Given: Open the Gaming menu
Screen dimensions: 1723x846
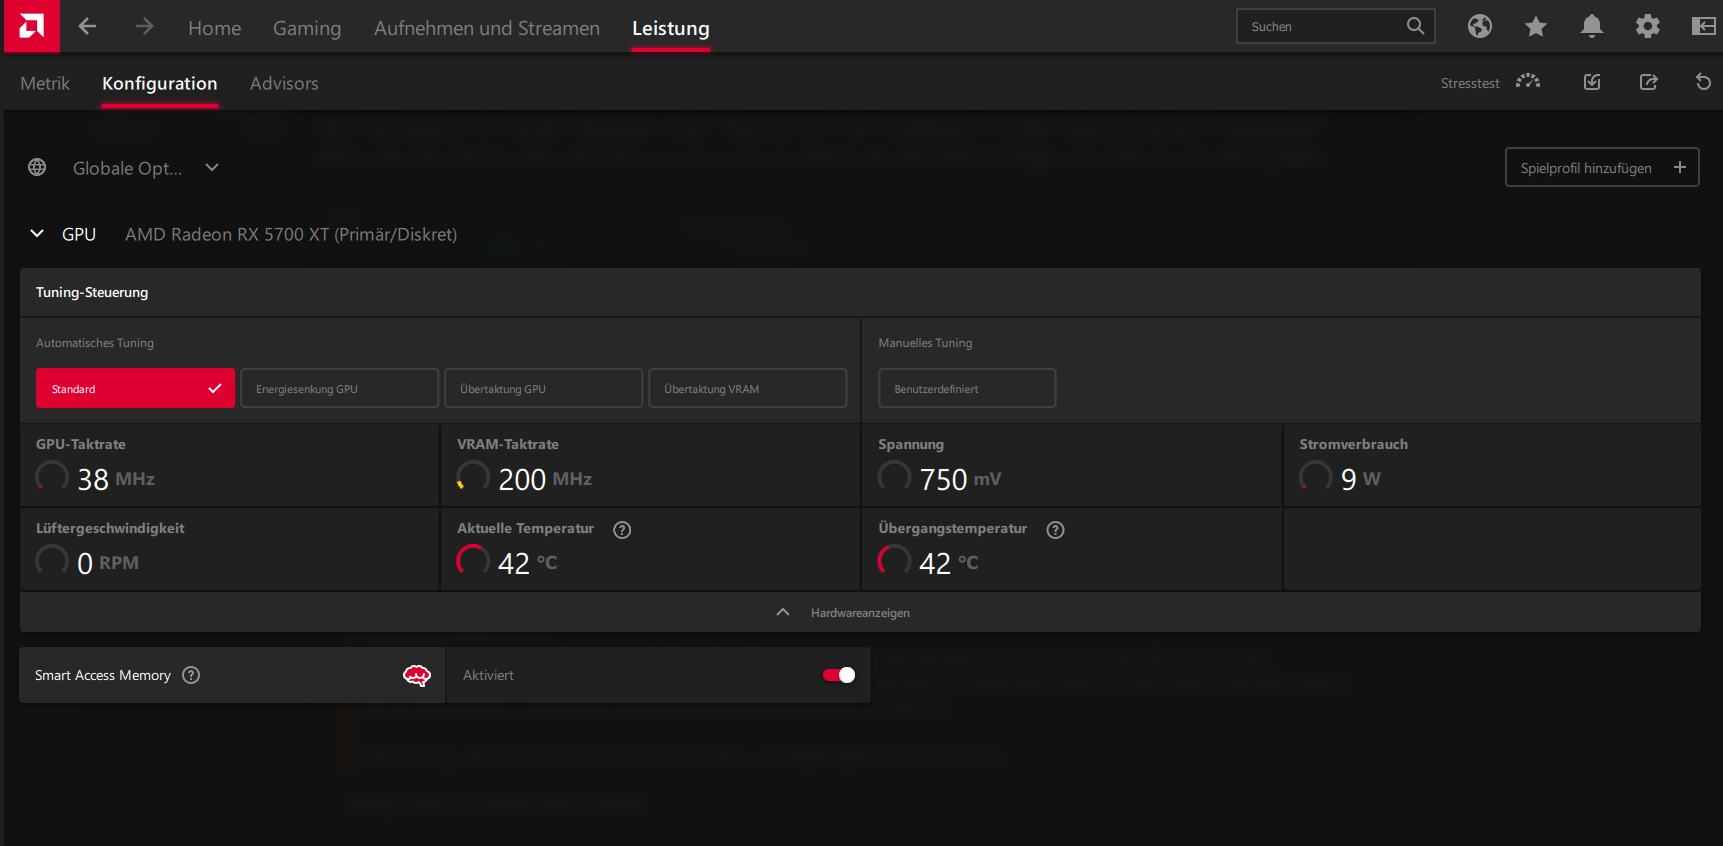Looking at the screenshot, I should (x=307, y=28).
